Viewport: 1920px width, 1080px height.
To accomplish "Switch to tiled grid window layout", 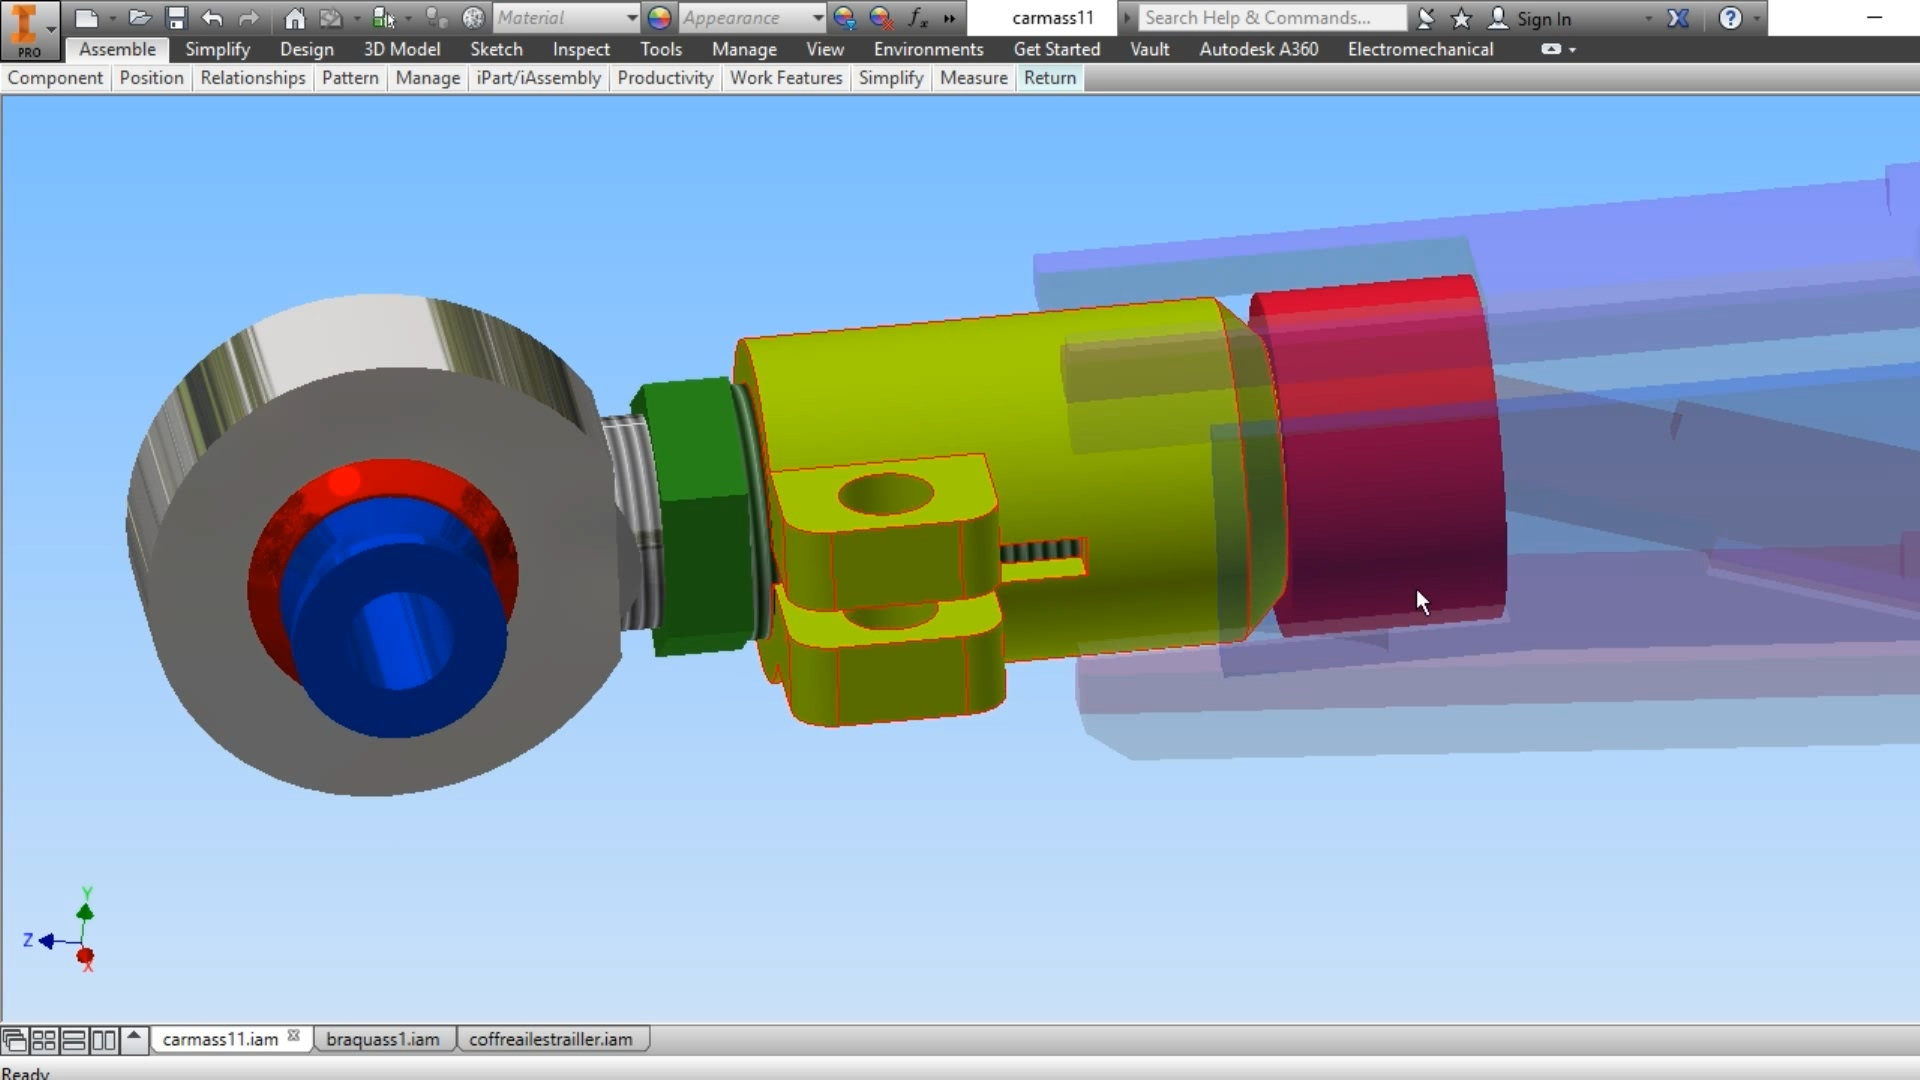I will coord(44,1040).
